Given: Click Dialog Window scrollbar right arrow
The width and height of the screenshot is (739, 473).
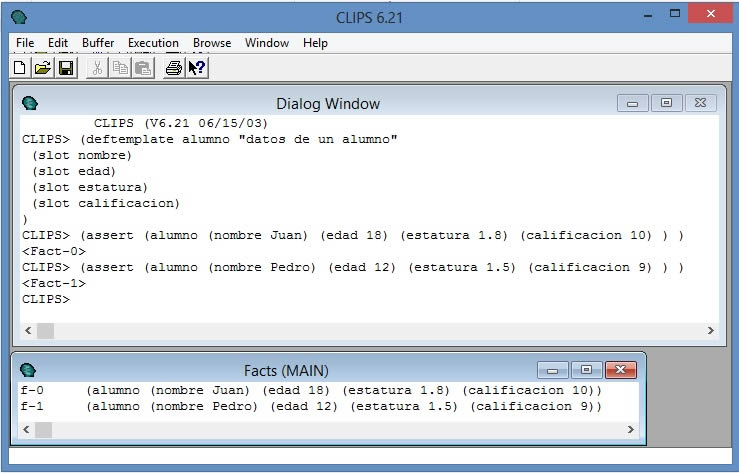Looking at the screenshot, I should pos(710,330).
